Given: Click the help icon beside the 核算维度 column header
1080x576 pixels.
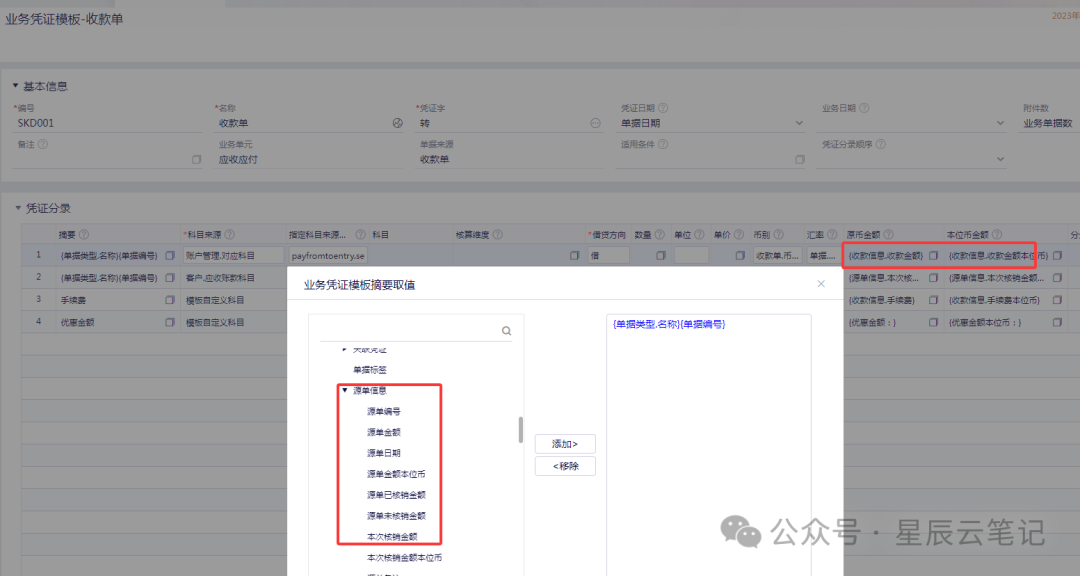Looking at the screenshot, I should [497, 235].
